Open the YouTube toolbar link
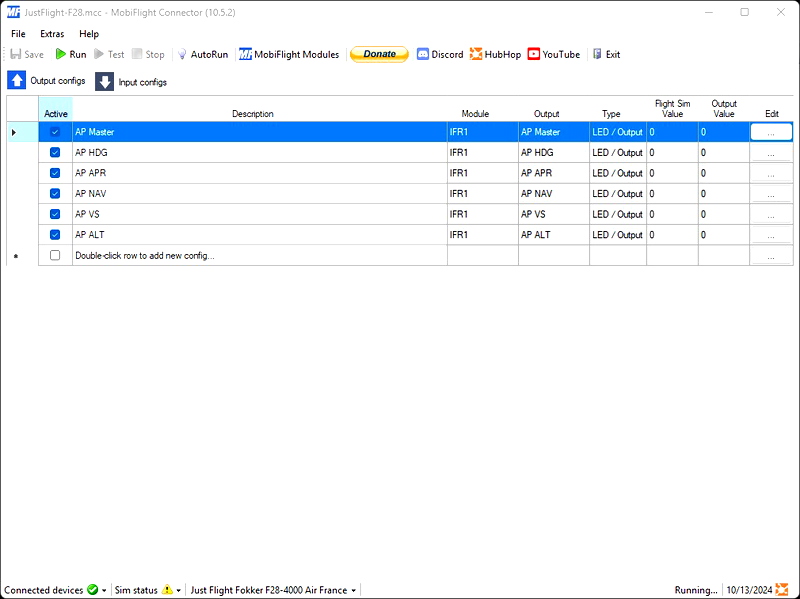This screenshot has width=800, height=599. click(x=534, y=55)
